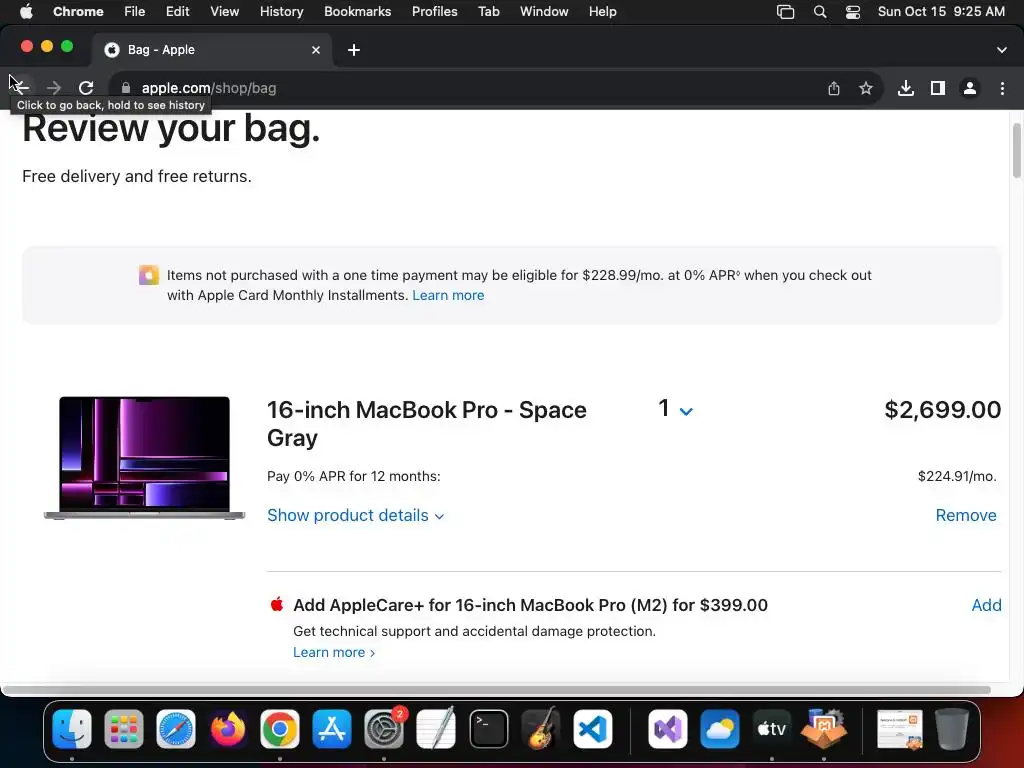Toggle Chrome side panel icon
The width and height of the screenshot is (1024, 768).
coord(938,88)
